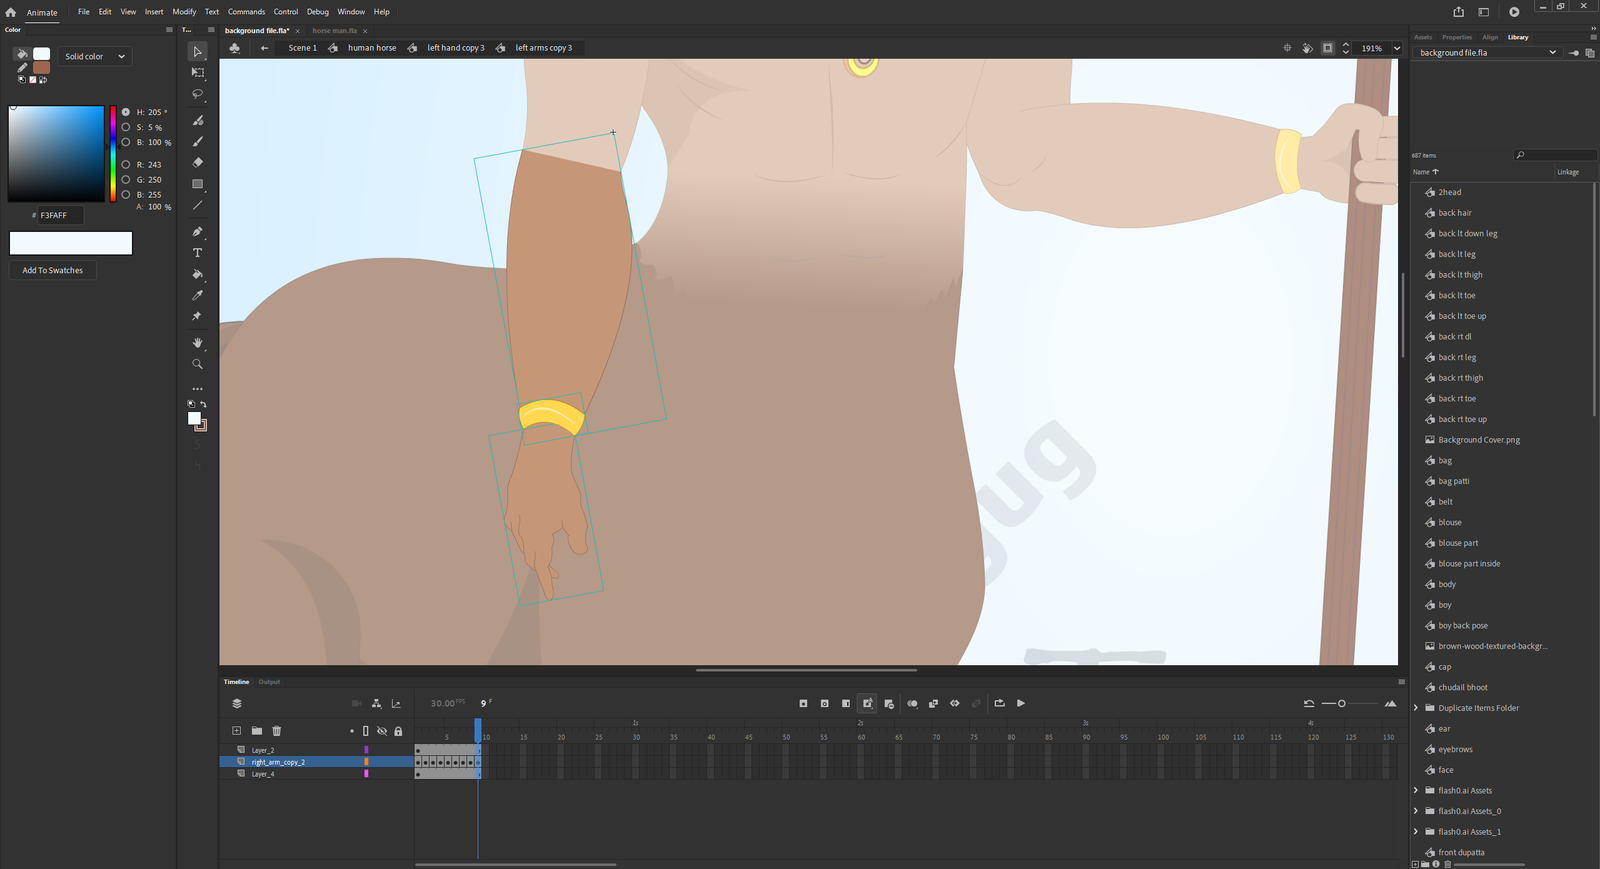Open the Solid color type dropdown

click(x=95, y=57)
